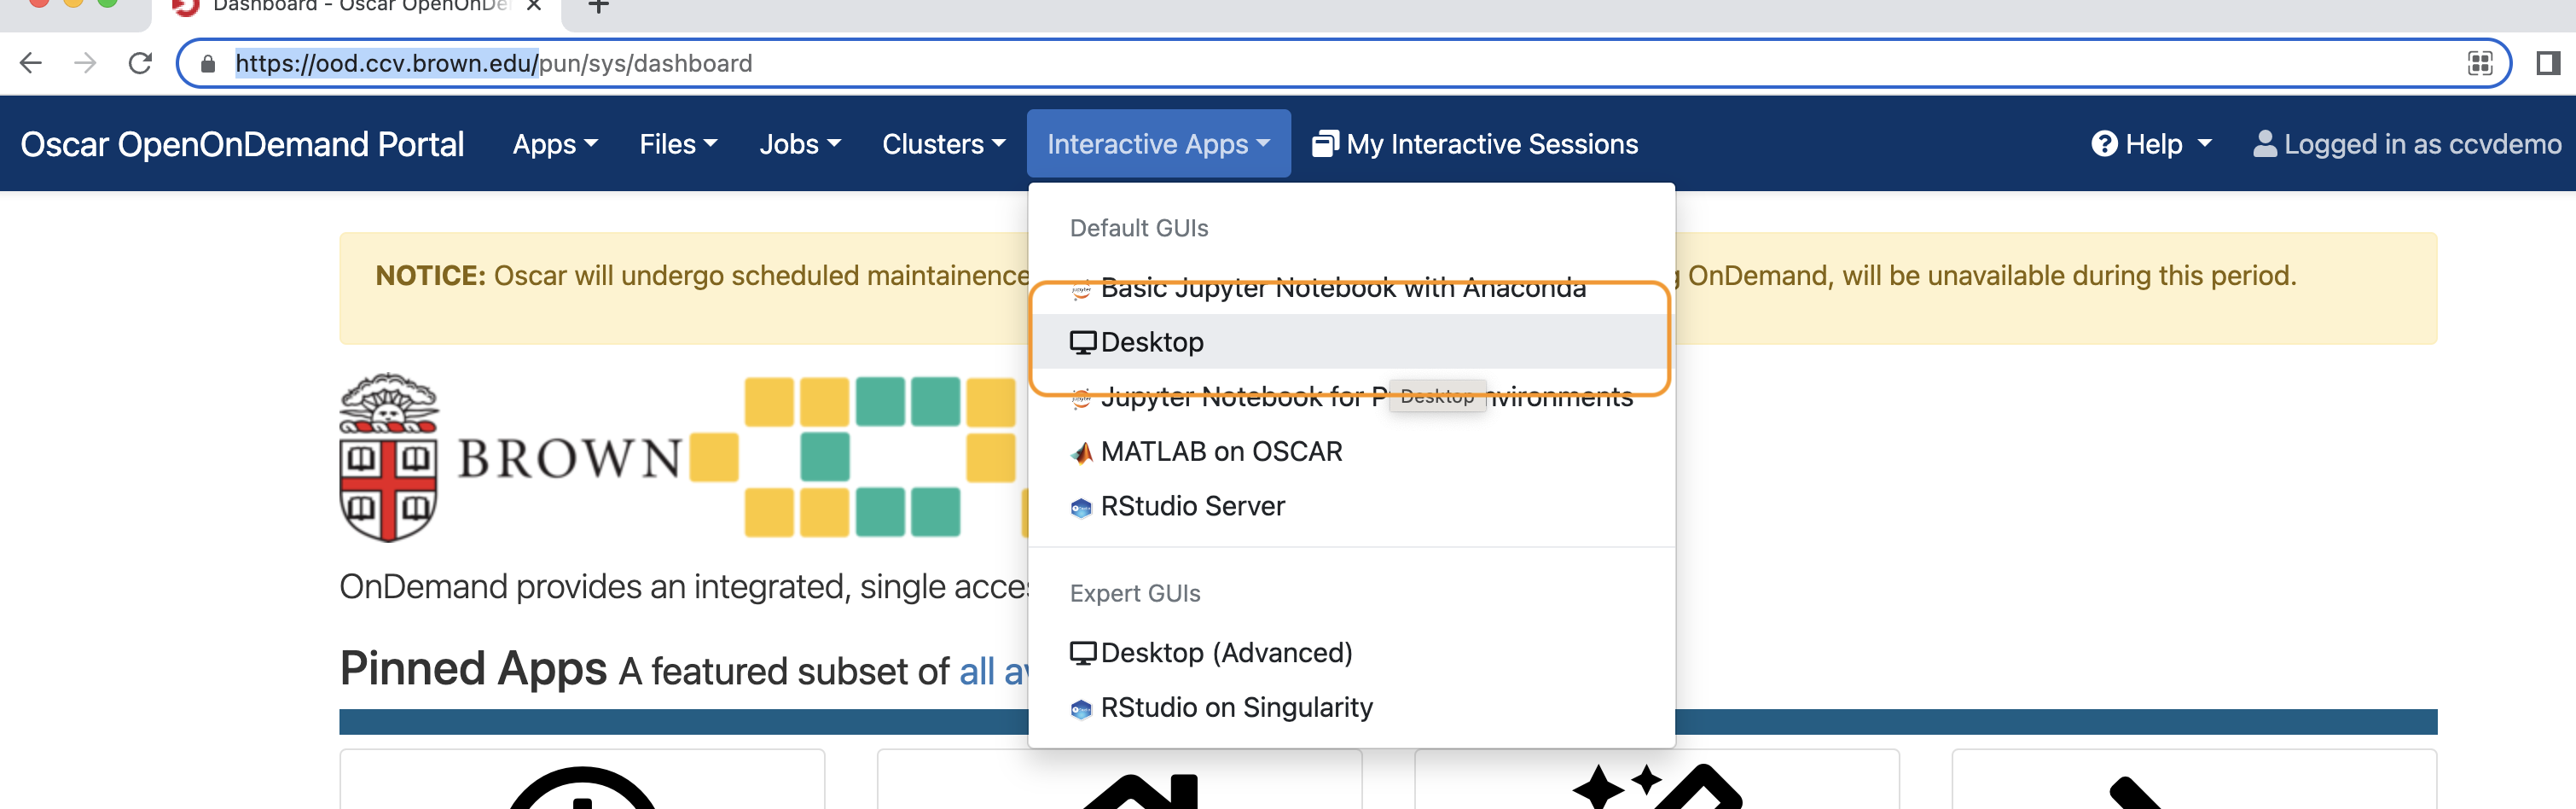Open My Interactive Sessions link
The height and width of the screenshot is (809, 2576).
point(1475,144)
